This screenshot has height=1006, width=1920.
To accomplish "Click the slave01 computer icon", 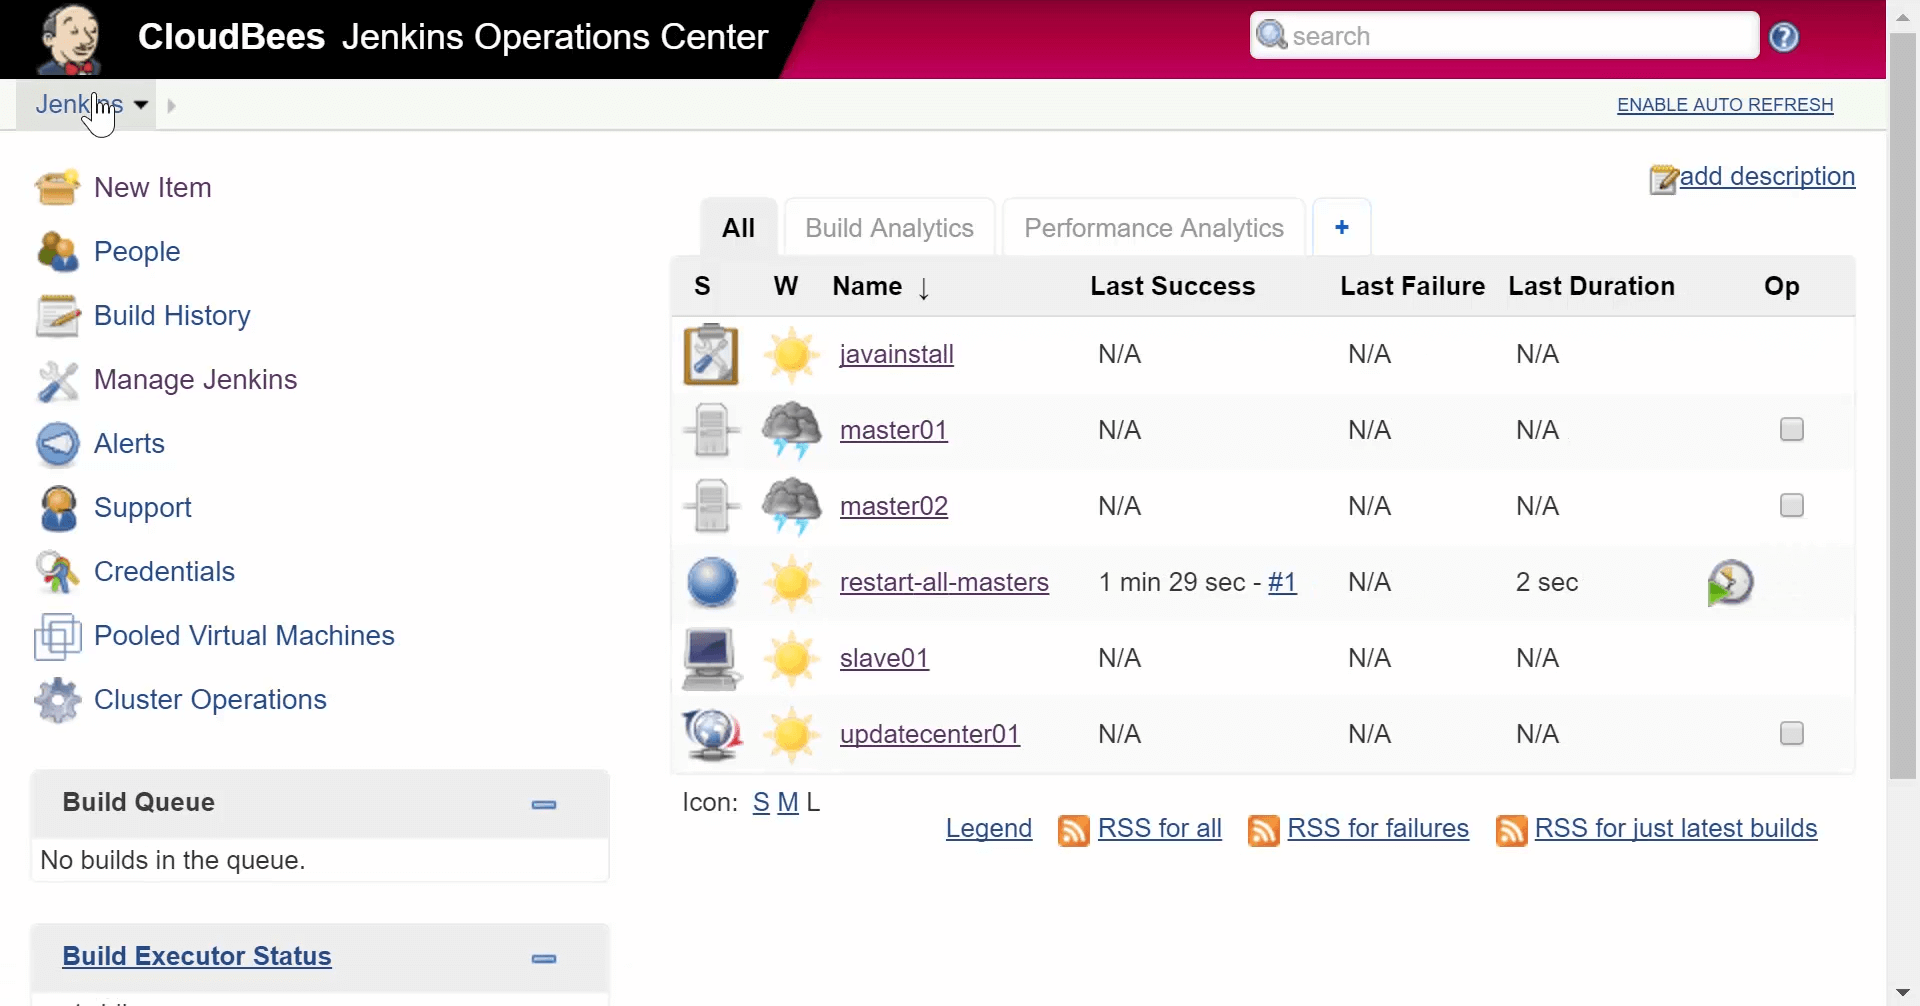I will (x=711, y=658).
